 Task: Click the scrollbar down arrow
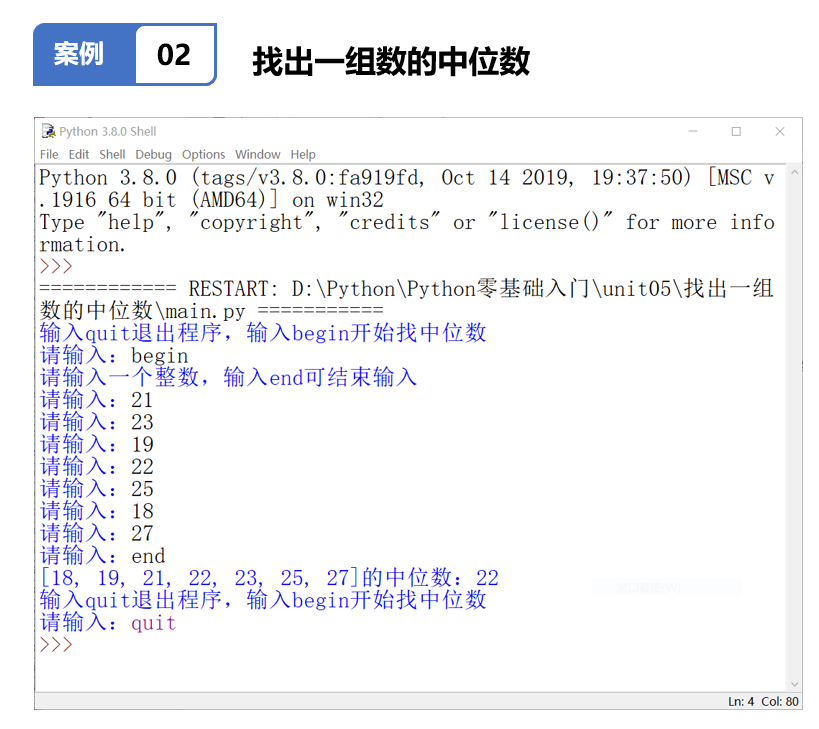(x=794, y=684)
